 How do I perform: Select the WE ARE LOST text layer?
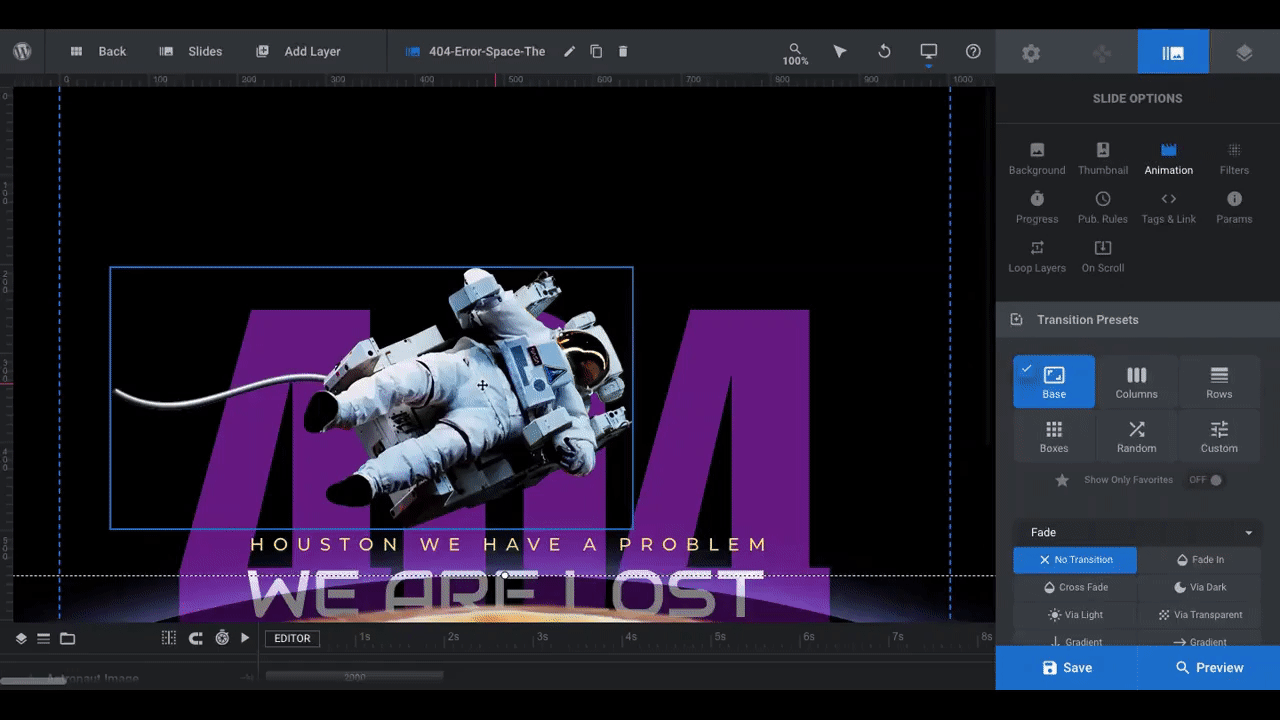505,594
